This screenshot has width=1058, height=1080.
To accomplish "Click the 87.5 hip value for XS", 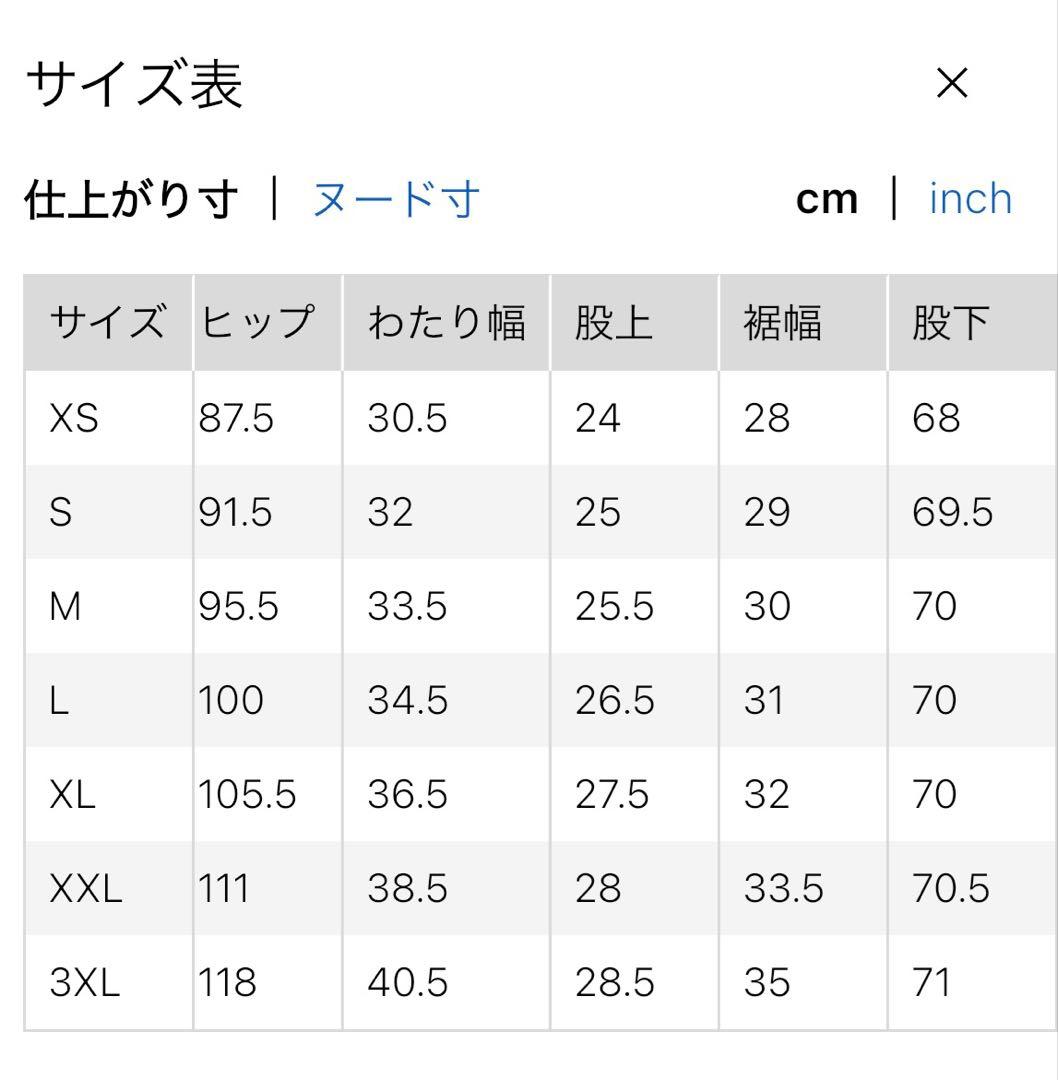I will 236,418.
